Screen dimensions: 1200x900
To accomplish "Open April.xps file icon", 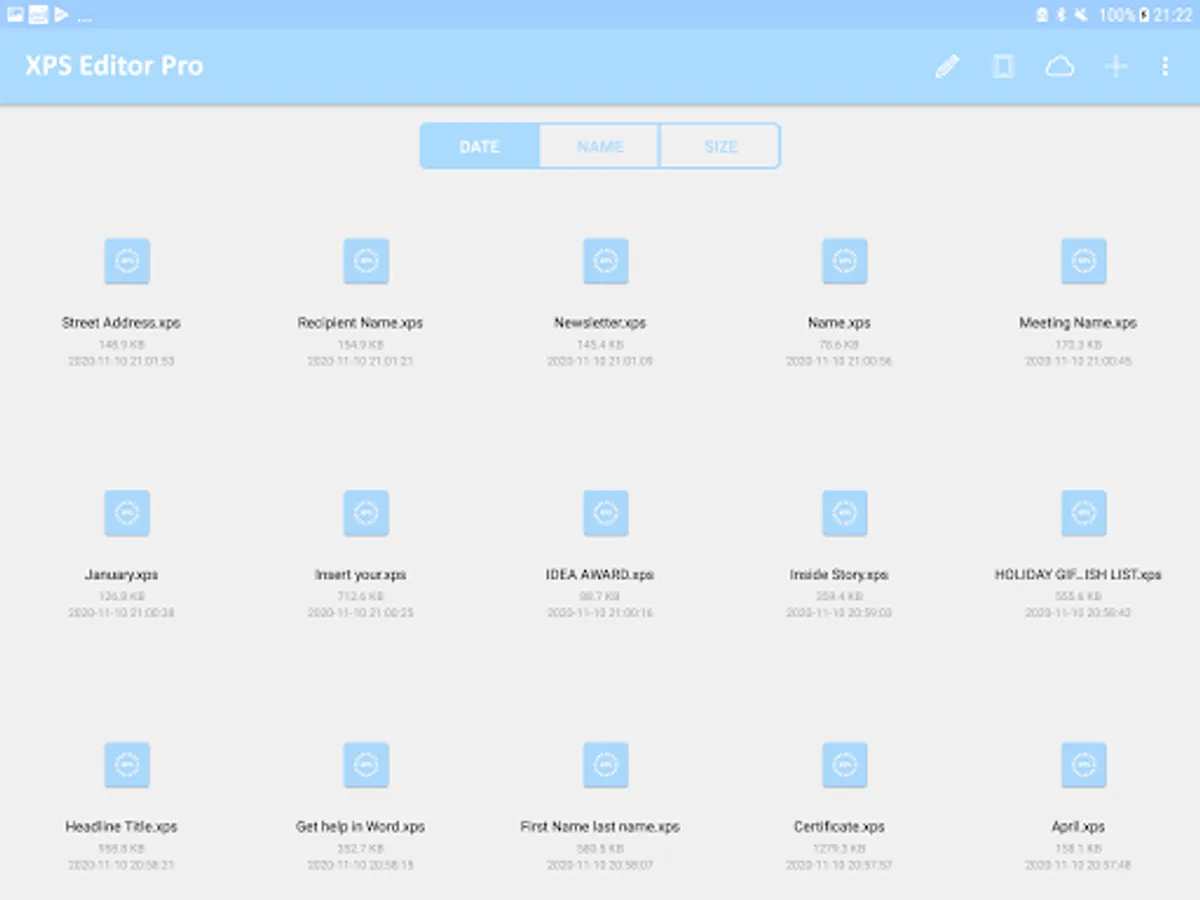I will click(1084, 765).
